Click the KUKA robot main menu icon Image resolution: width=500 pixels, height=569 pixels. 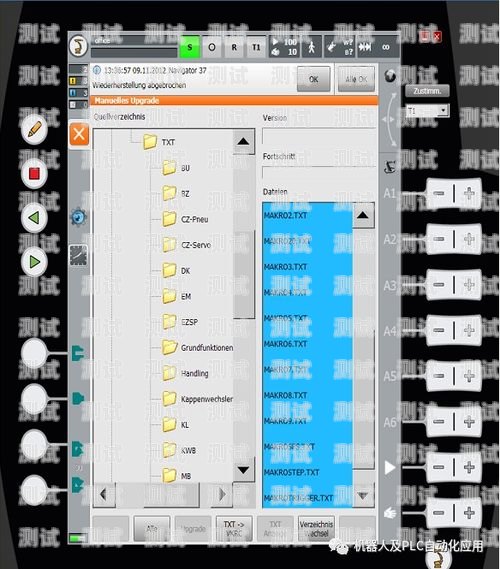[x=78, y=46]
